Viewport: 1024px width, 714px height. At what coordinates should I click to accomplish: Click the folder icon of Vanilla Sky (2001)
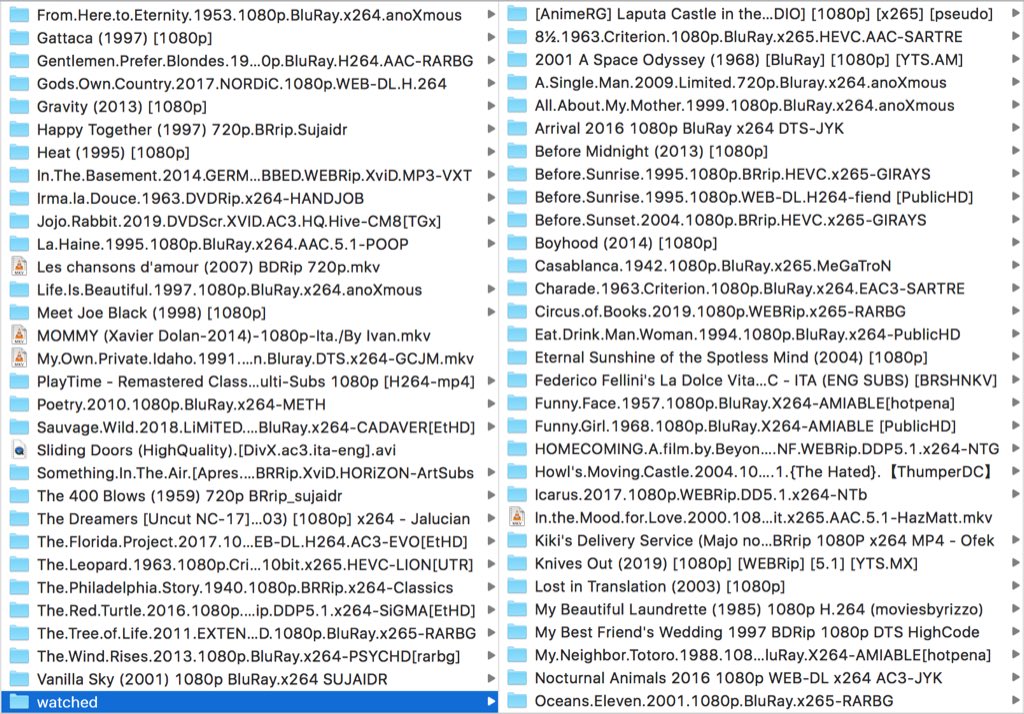[20, 679]
